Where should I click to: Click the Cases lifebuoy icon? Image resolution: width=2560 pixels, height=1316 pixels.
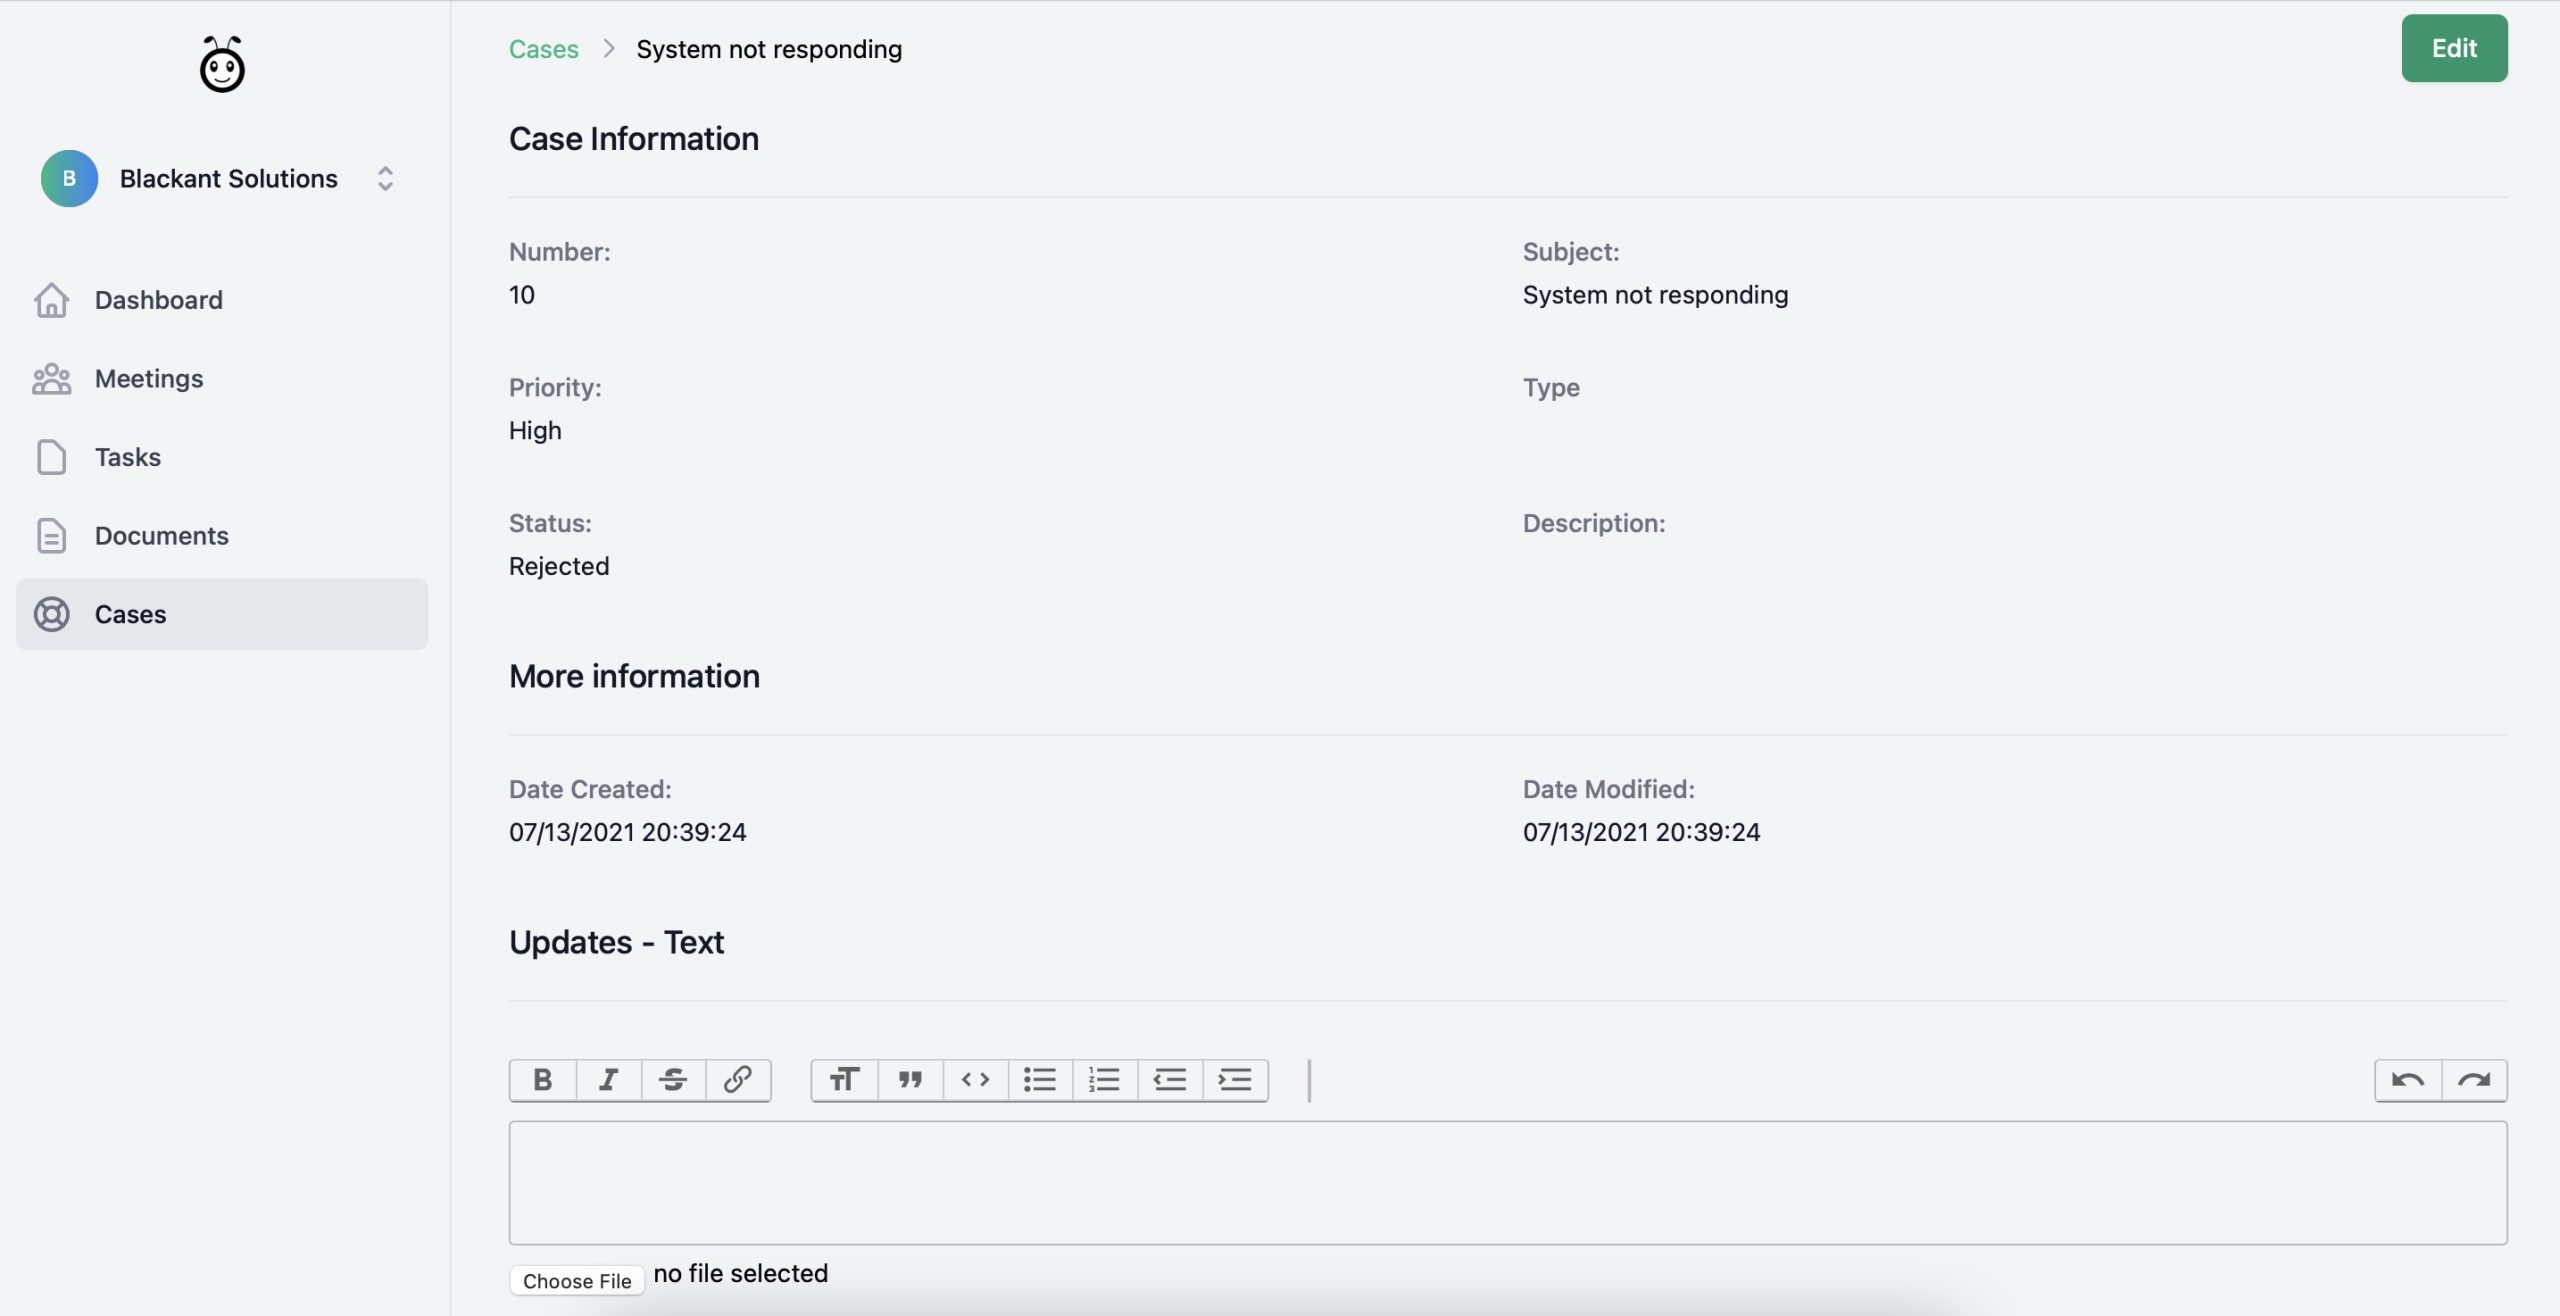[x=51, y=614]
